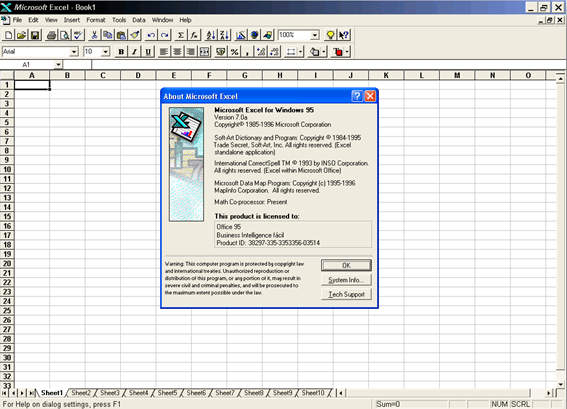Open Print Preview from the toolbar
Image resolution: width=567 pixels, height=409 pixels.
[65, 35]
